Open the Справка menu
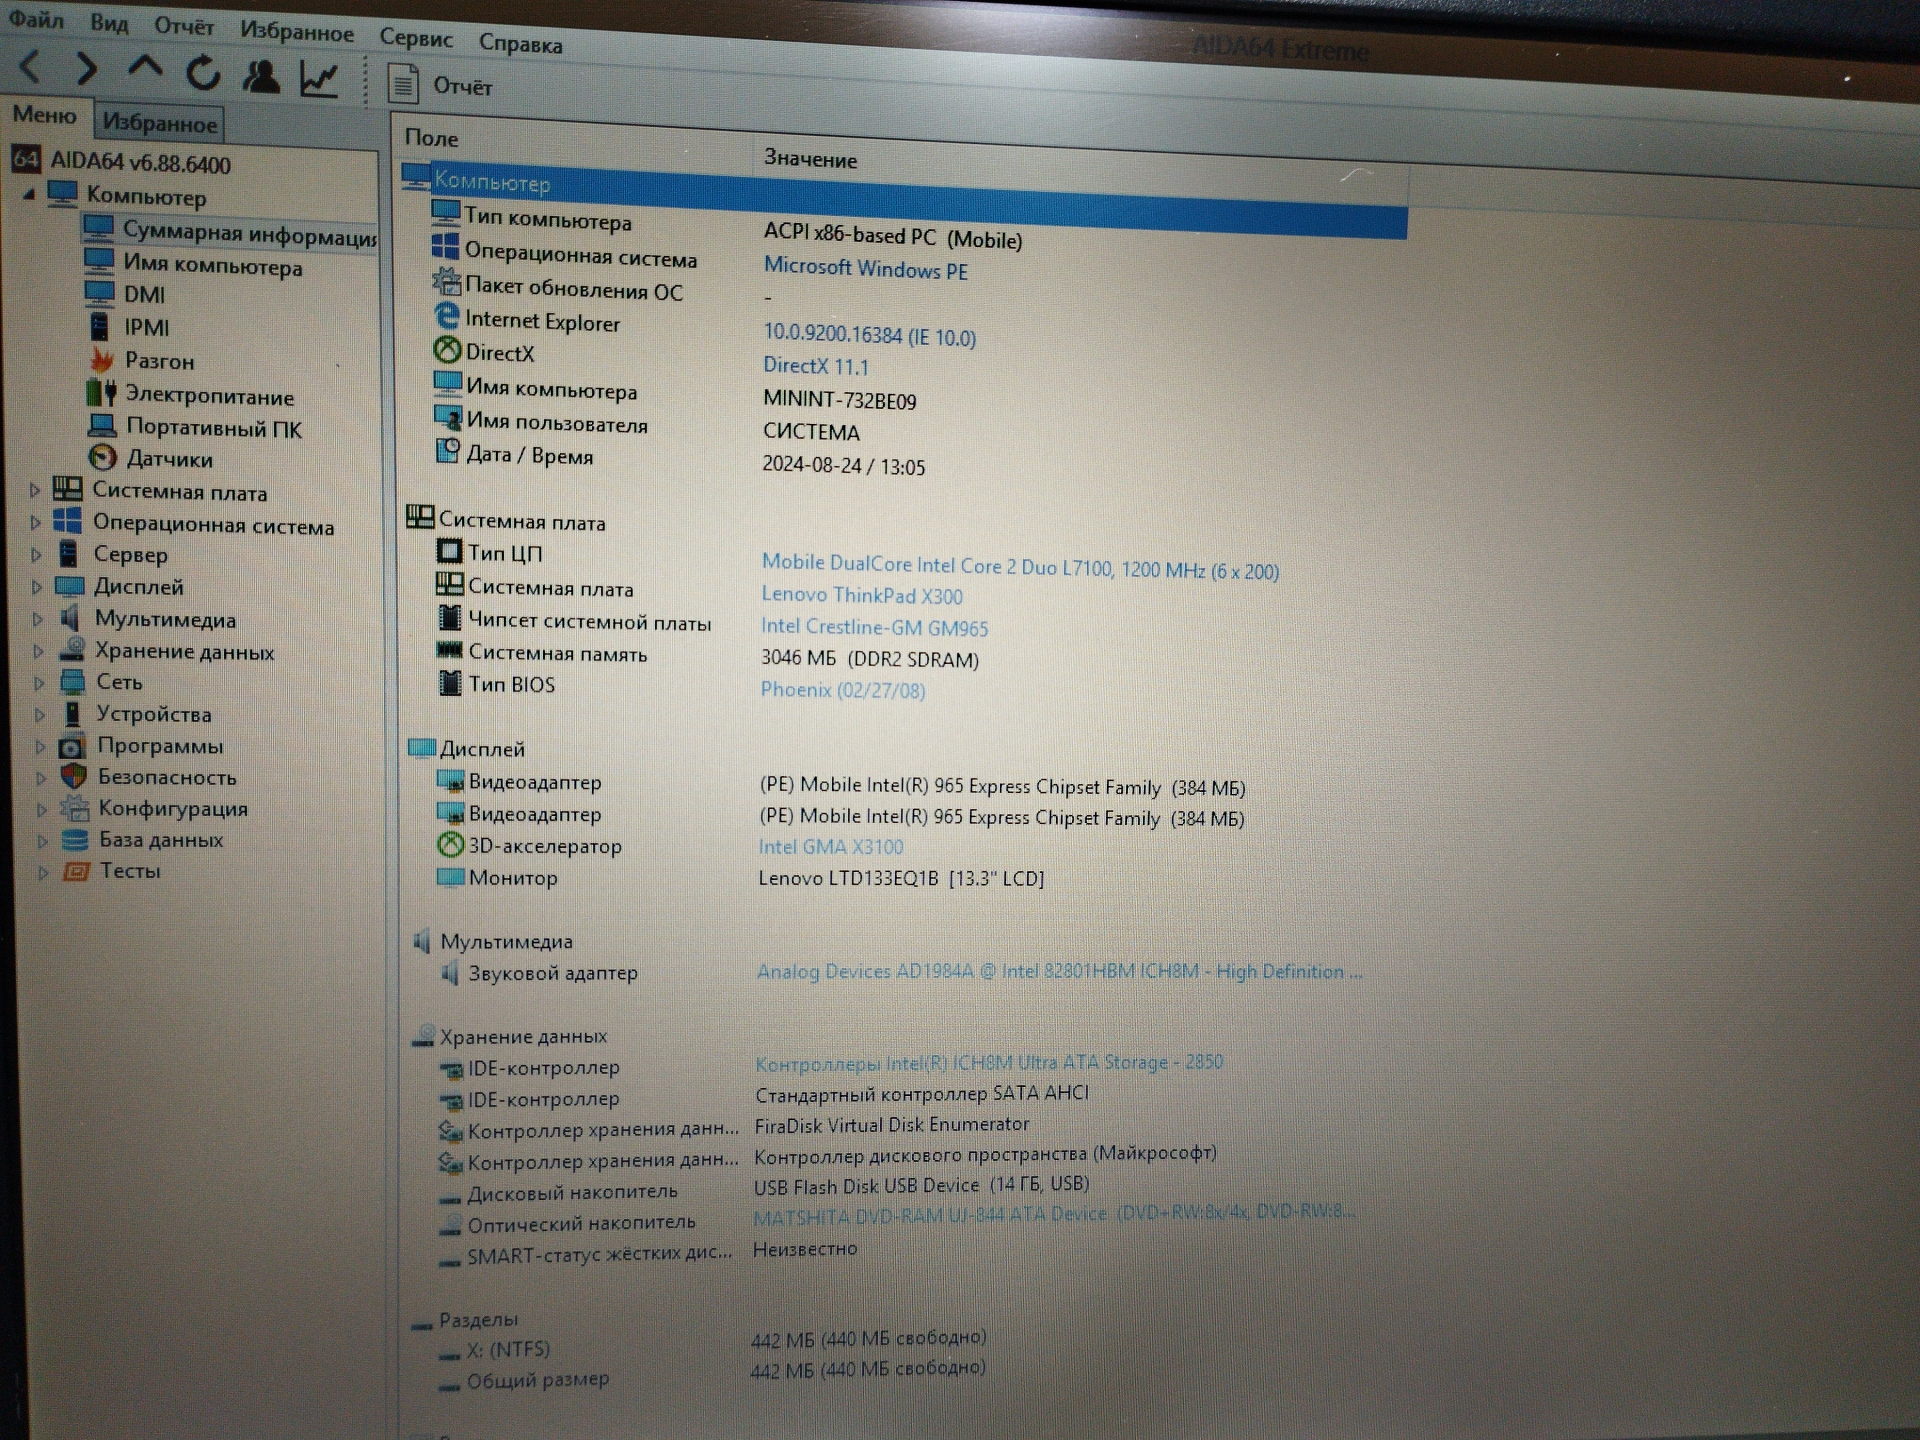 [520, 43]
